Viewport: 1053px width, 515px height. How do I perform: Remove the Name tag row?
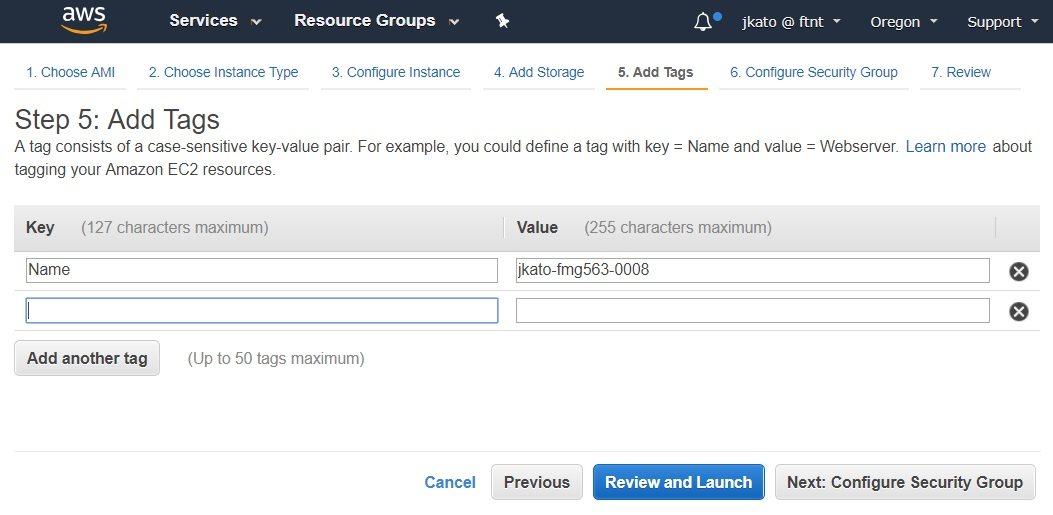[1018, 271]
